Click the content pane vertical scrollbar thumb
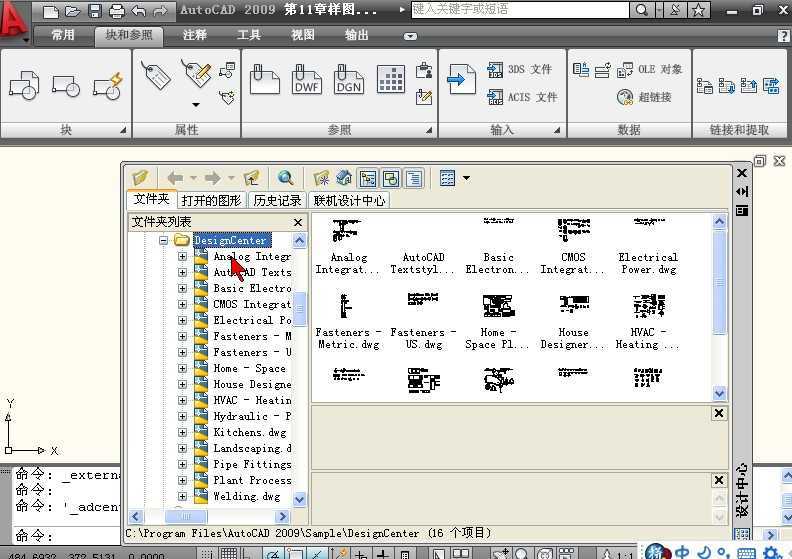The image size is (792, 559). pyautogui.click(x=719, y=283)
